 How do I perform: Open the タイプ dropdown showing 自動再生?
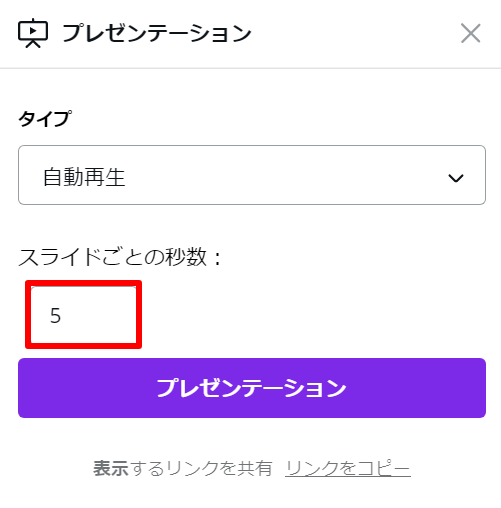pos(252,175)
